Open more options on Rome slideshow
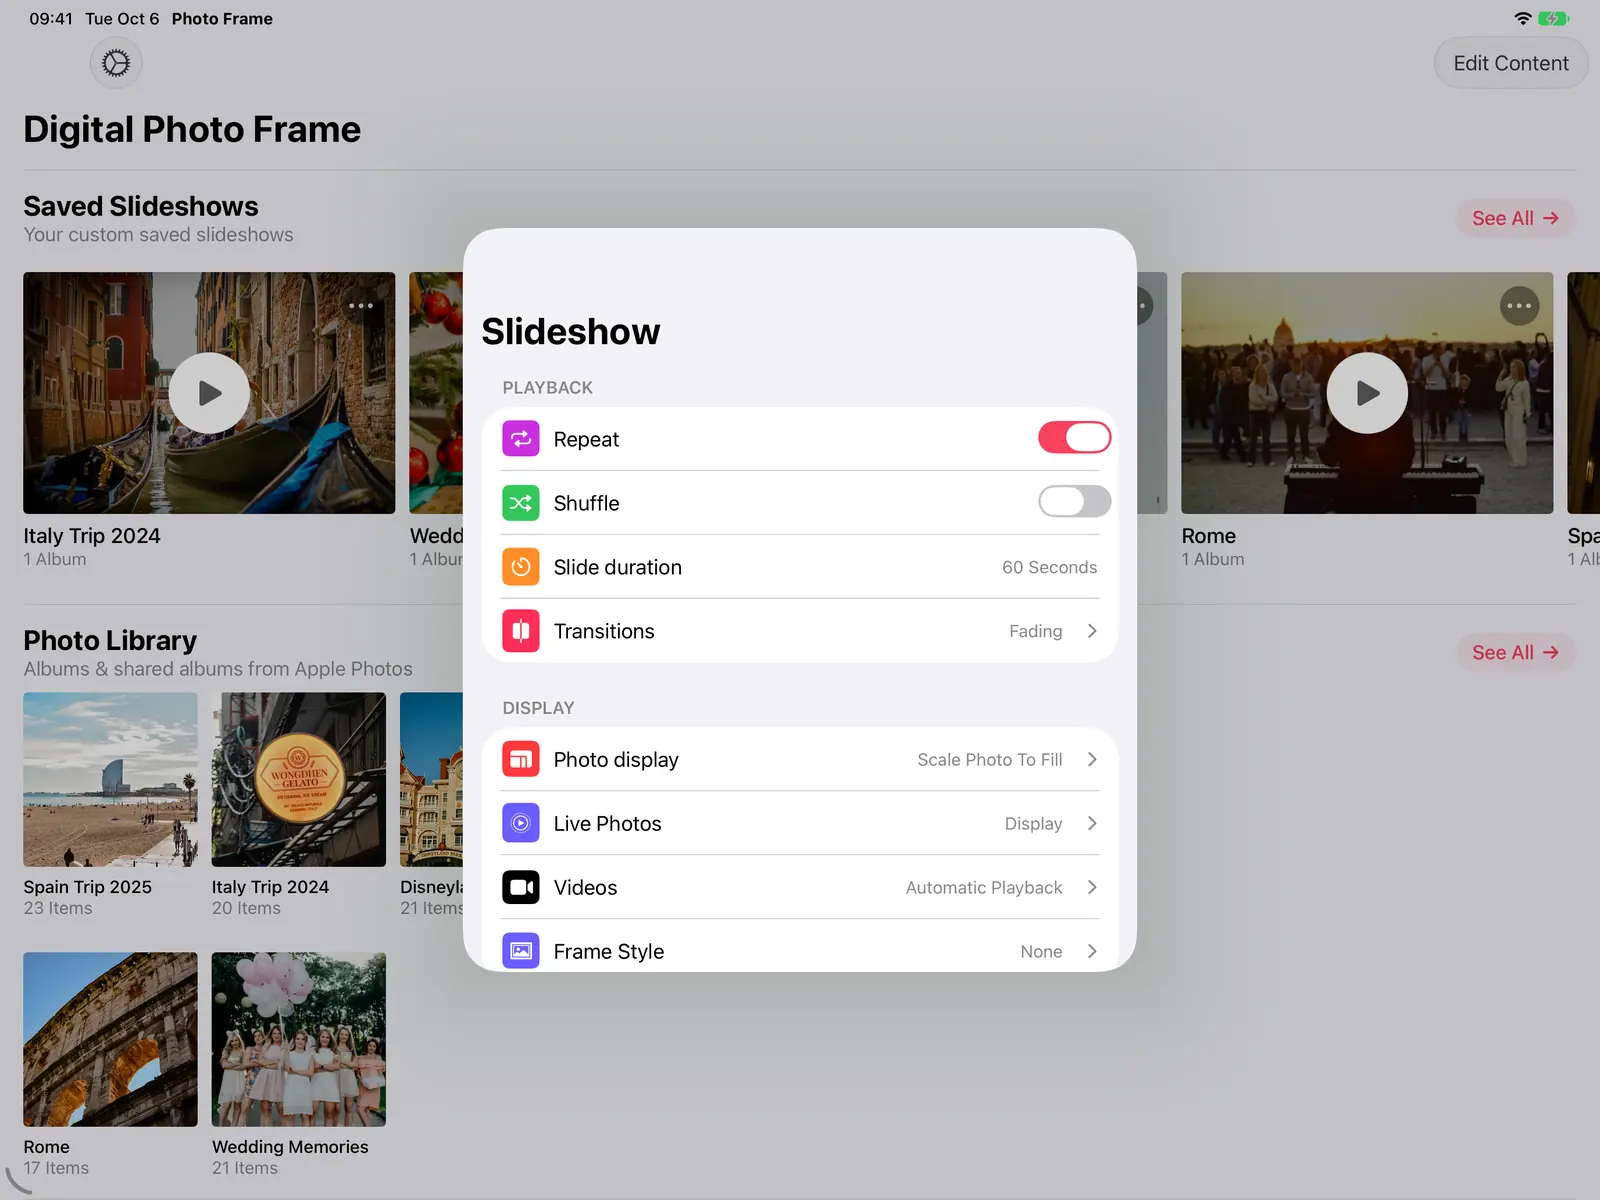1600x1200 pixels. 1519,306
